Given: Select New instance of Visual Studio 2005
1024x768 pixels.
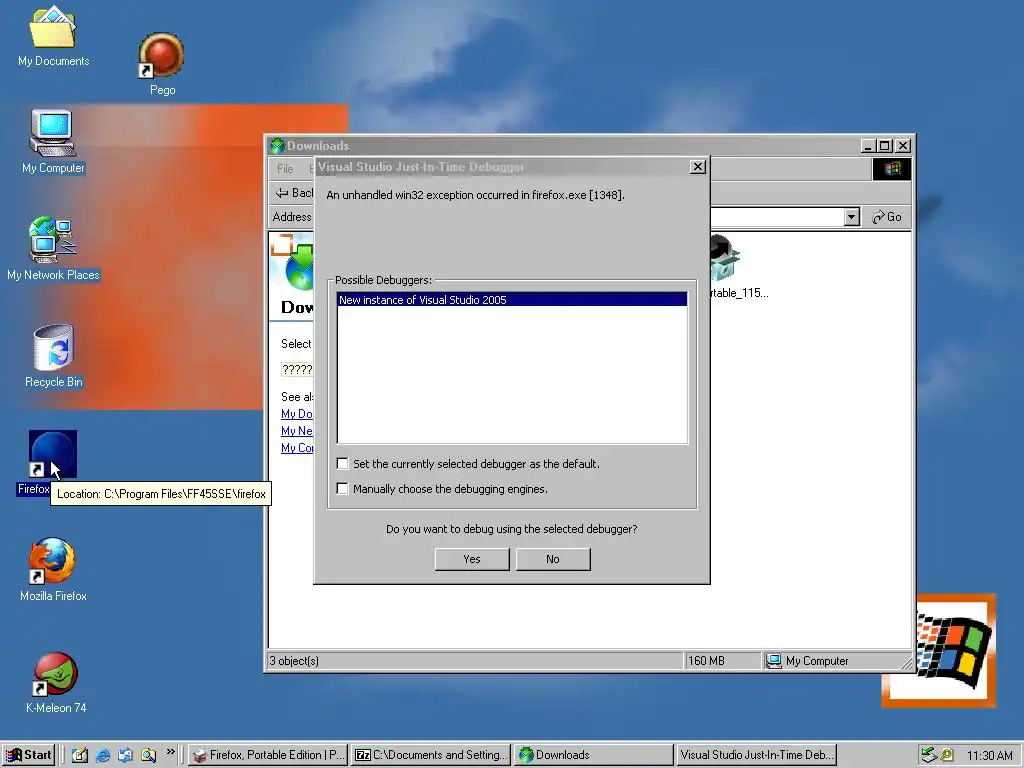Looking at the screenshot, I should pos(512,300).
